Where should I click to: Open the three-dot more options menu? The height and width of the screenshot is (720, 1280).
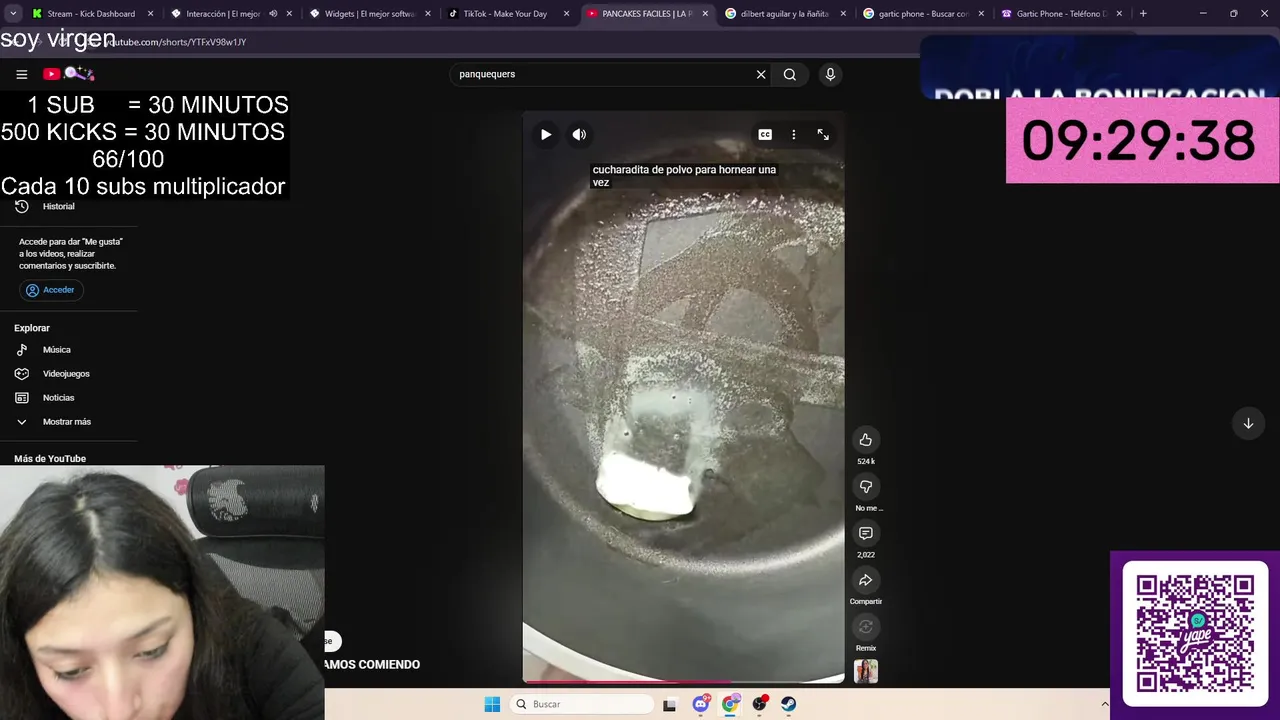coord(794,134)
